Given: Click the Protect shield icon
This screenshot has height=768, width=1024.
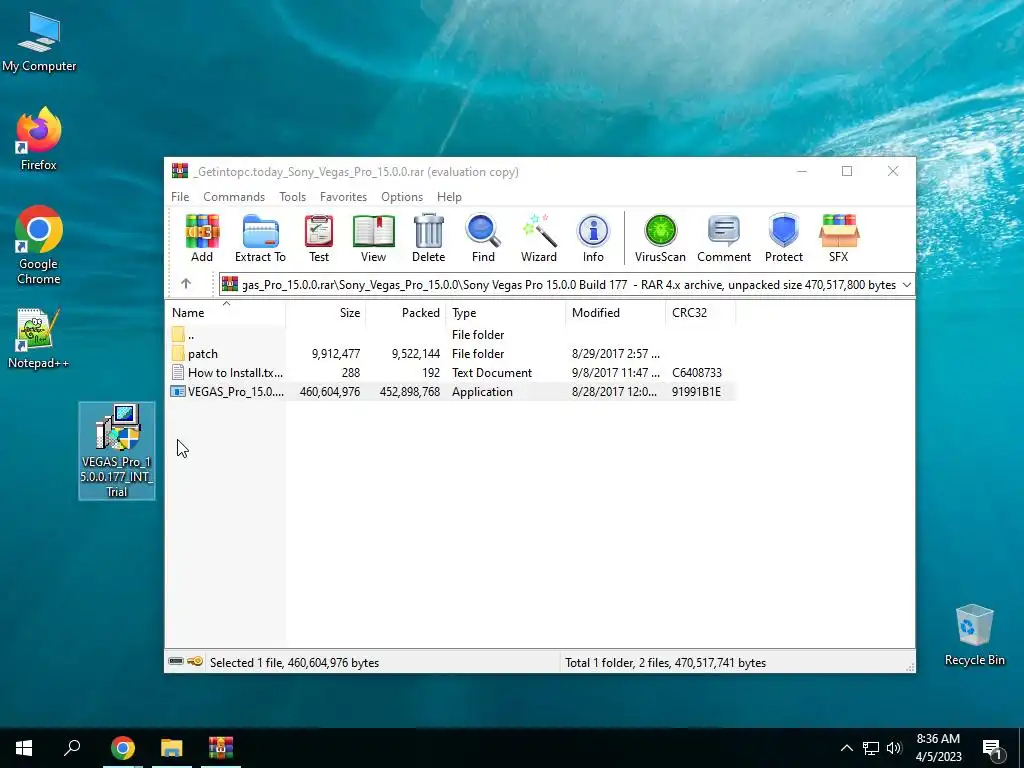Looking at the screenshot, I should 784,238.
